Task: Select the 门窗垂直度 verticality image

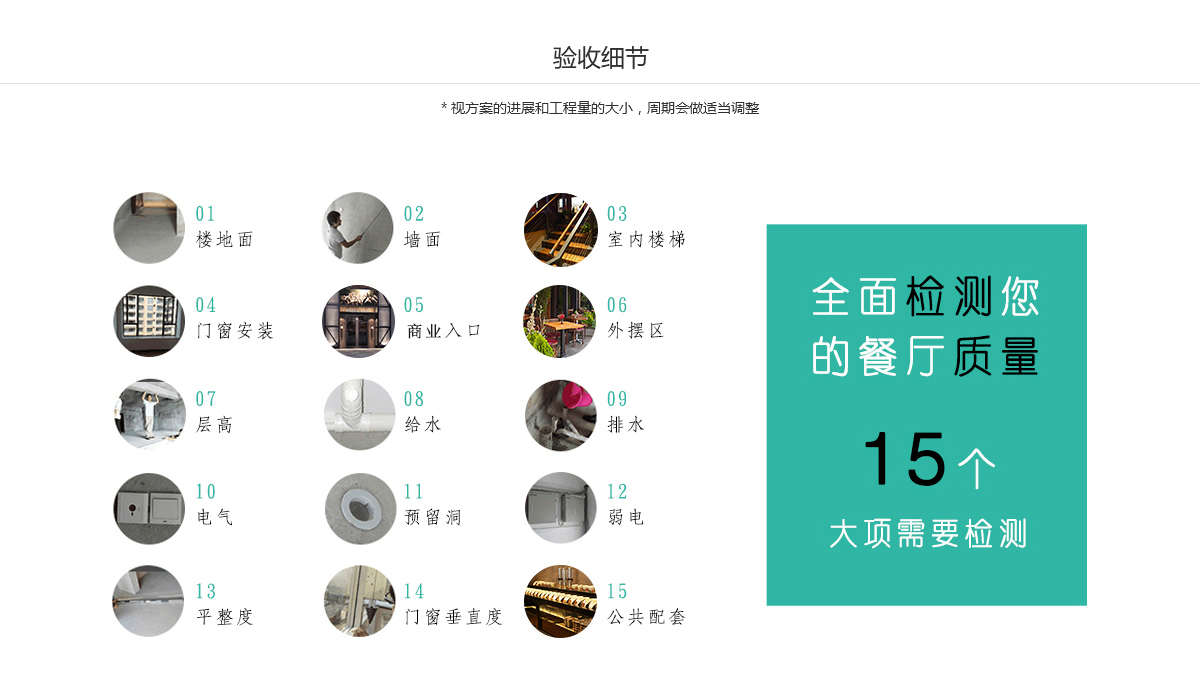Action: 360,601
